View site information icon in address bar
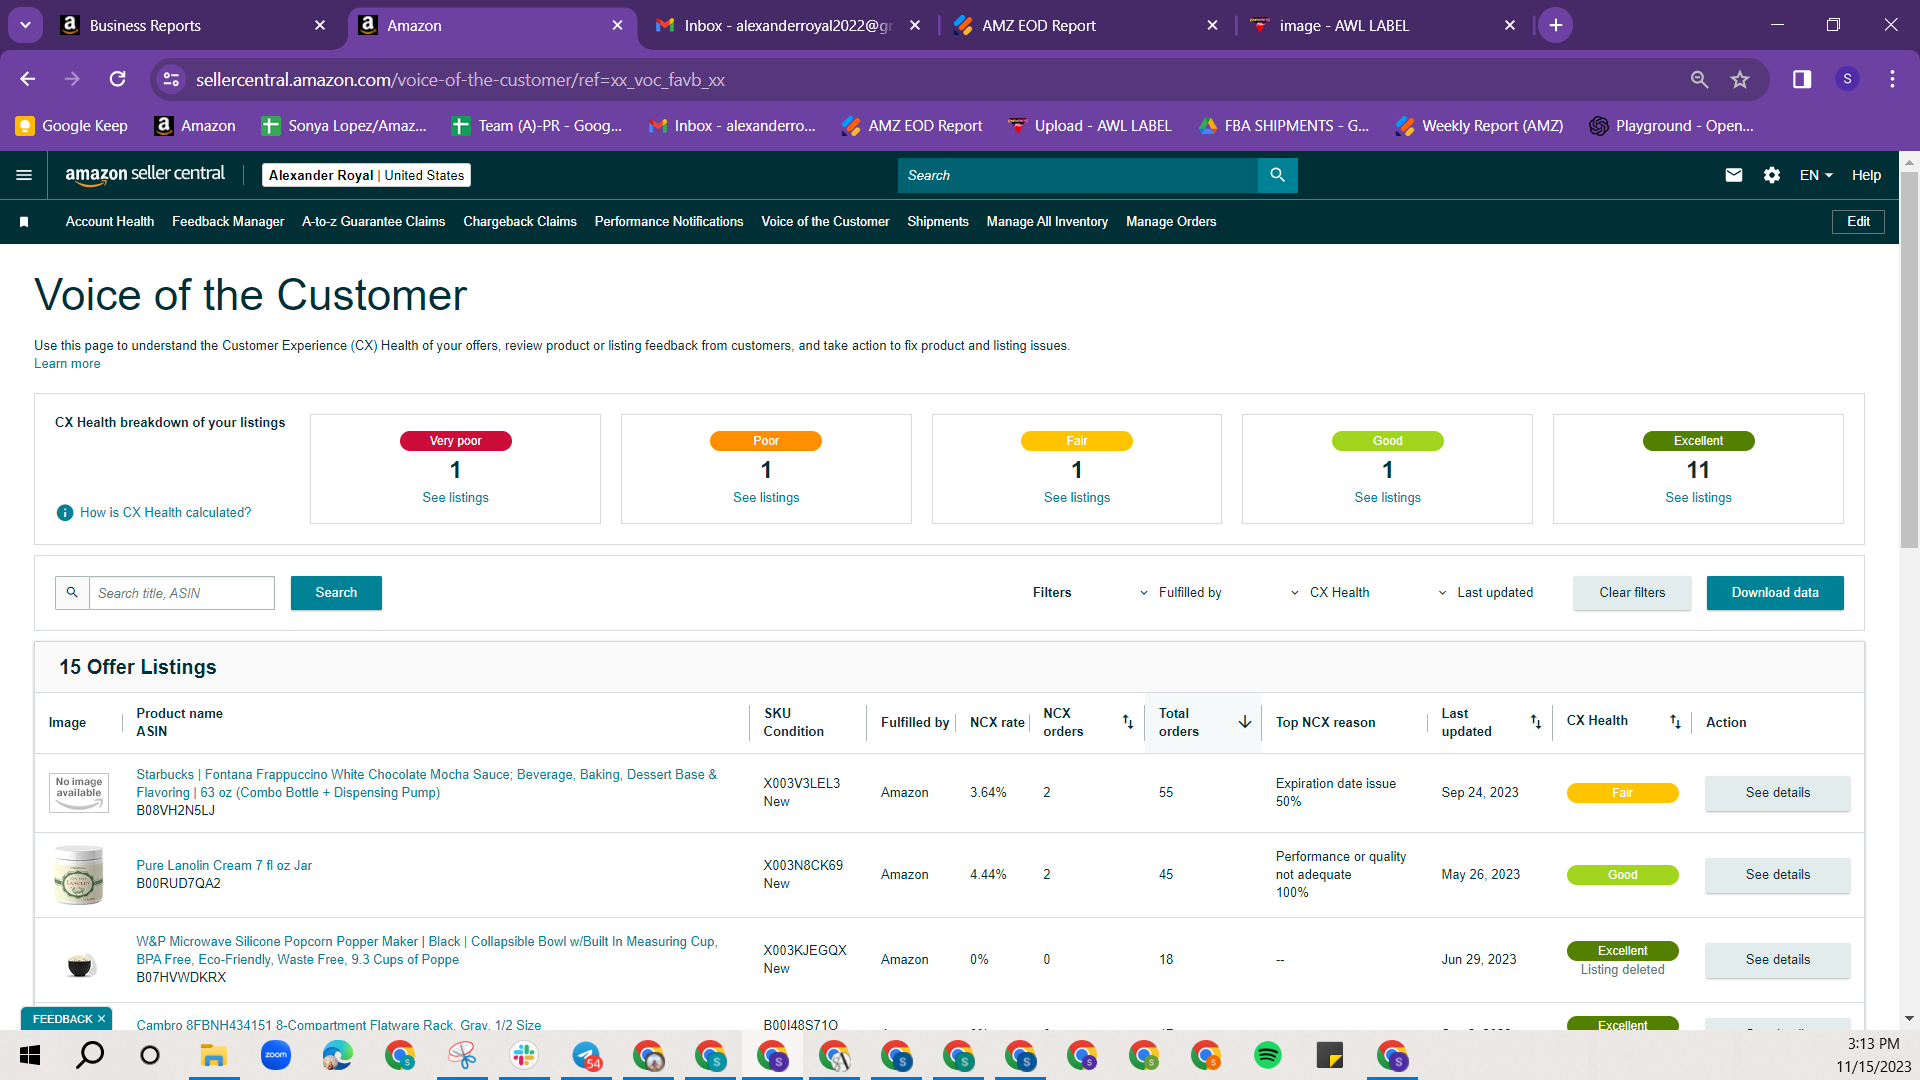This screenshot has height=1080, width=1920. coord(172,79)
